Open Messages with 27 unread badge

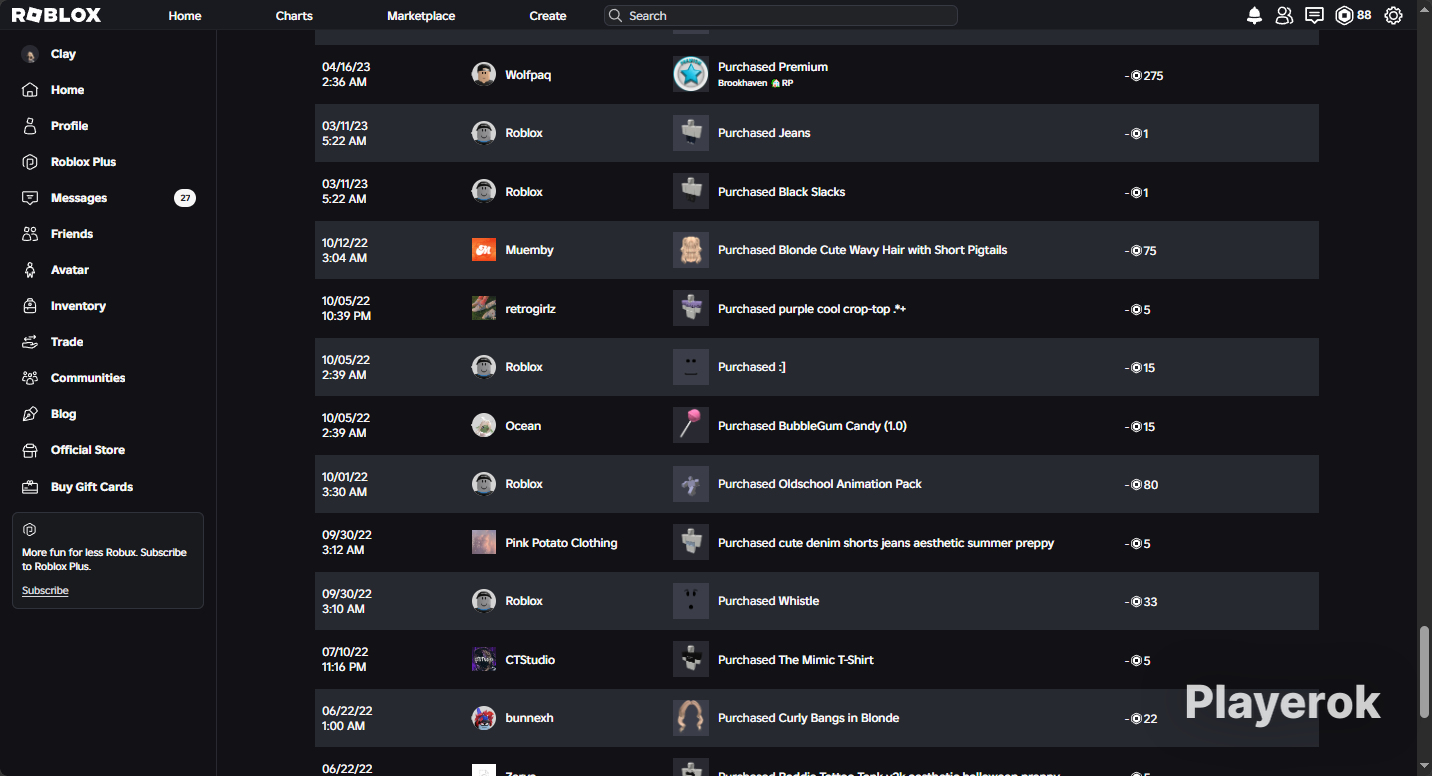click(108, 198)
